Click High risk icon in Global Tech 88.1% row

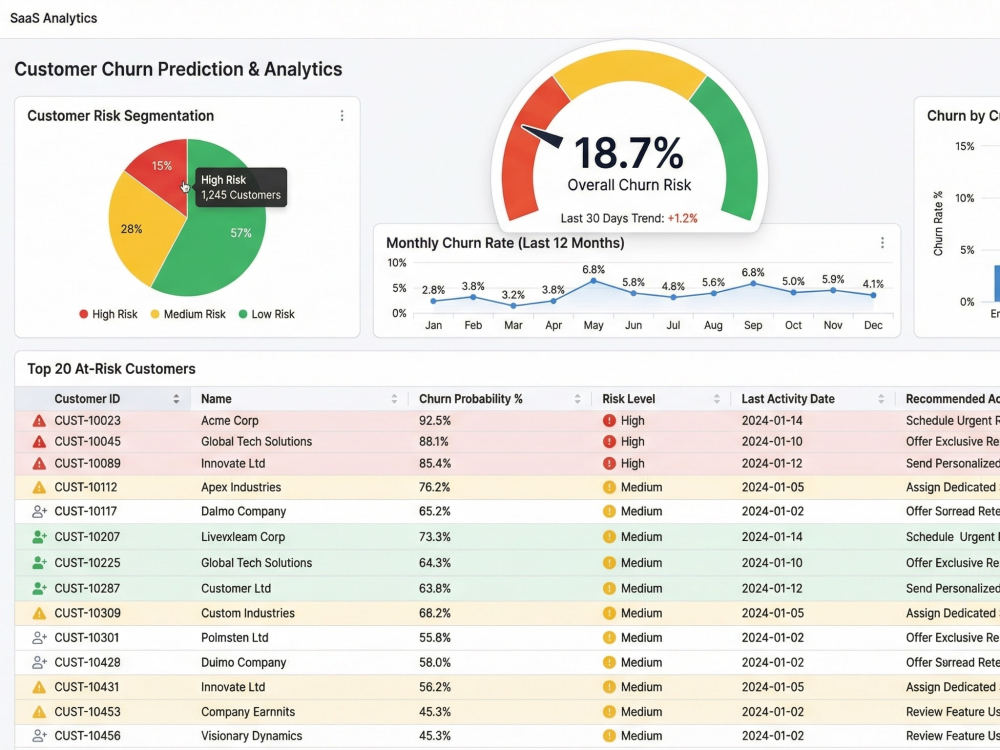(x=609, y=442)
